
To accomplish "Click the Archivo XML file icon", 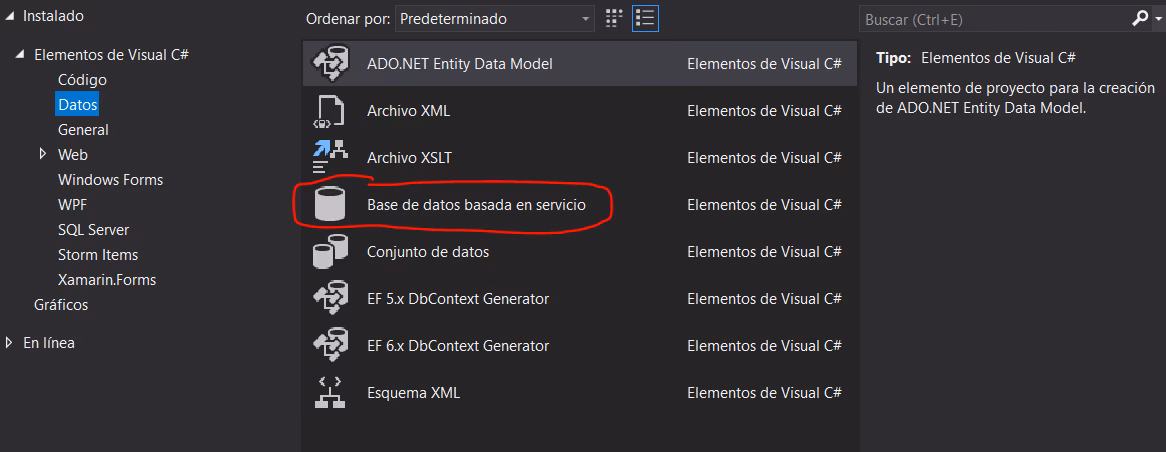I will coord(329,112).
